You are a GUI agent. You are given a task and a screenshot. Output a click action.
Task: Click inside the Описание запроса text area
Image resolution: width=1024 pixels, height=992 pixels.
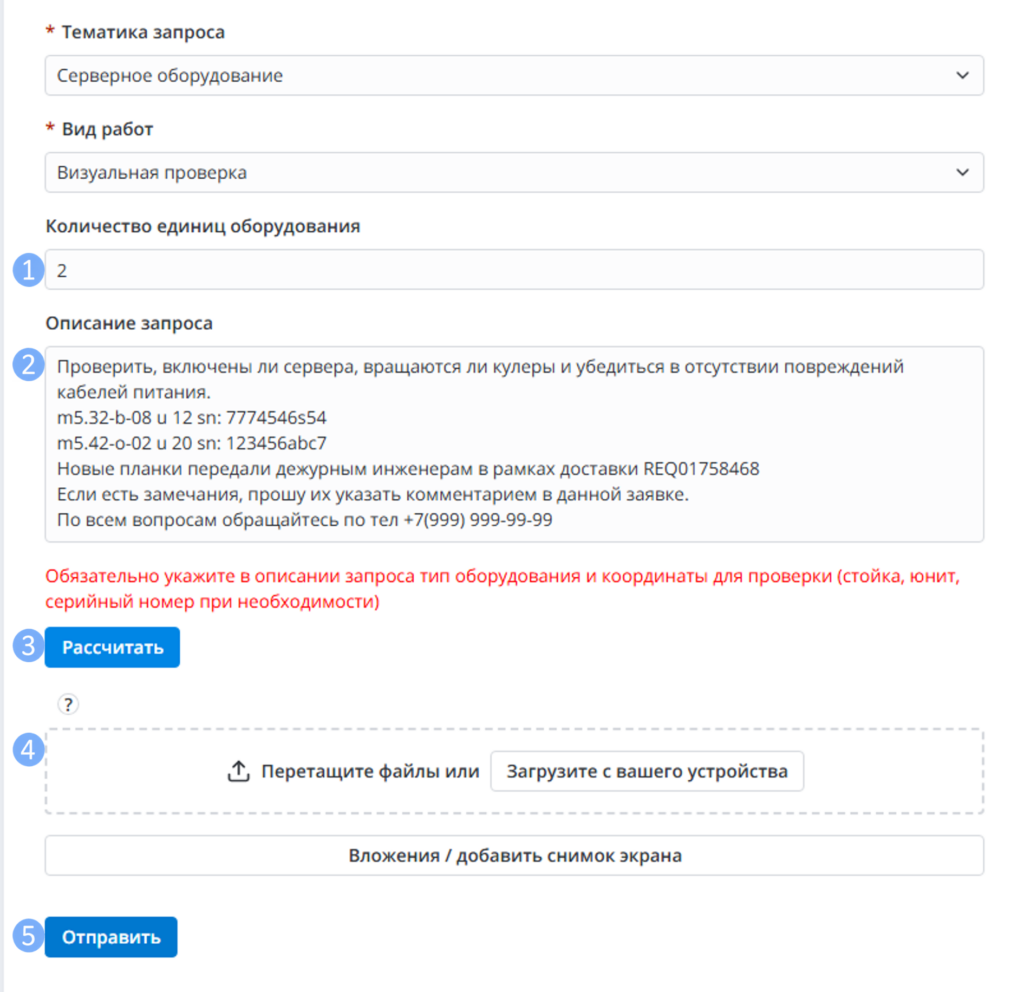(x=514, y=444)
